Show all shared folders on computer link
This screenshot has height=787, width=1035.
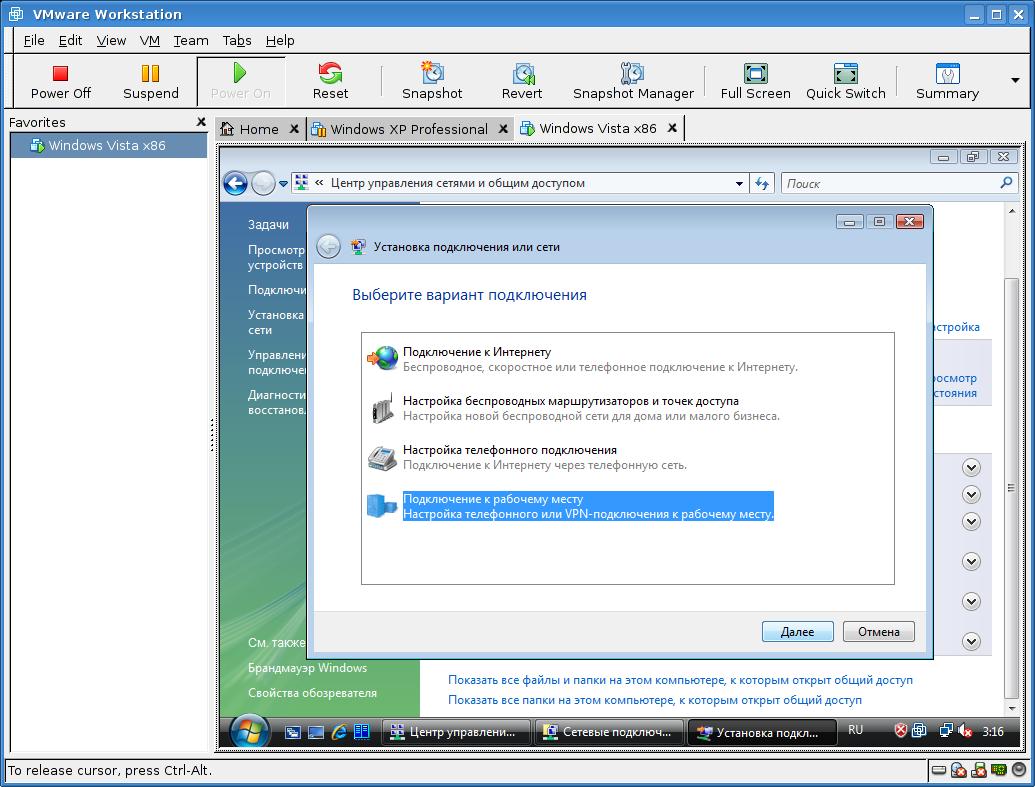tap(655, 700)
